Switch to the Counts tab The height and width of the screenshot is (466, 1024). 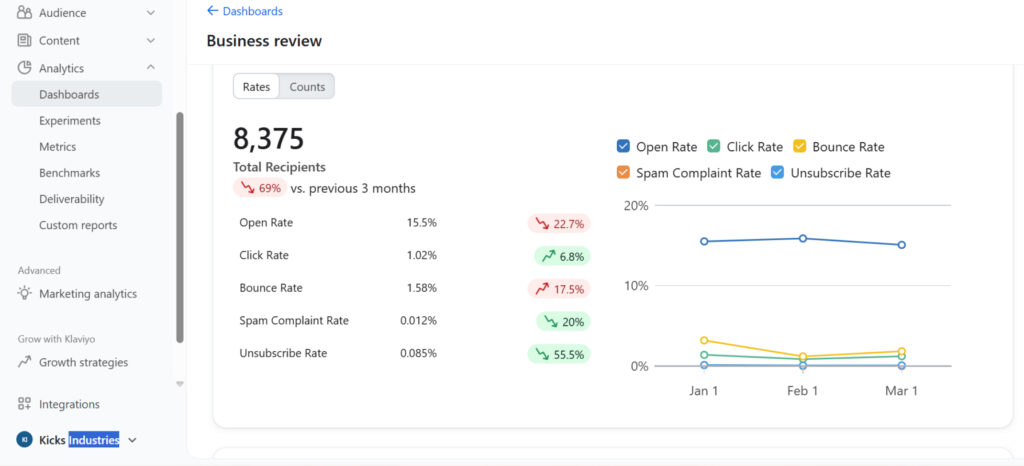307,87
